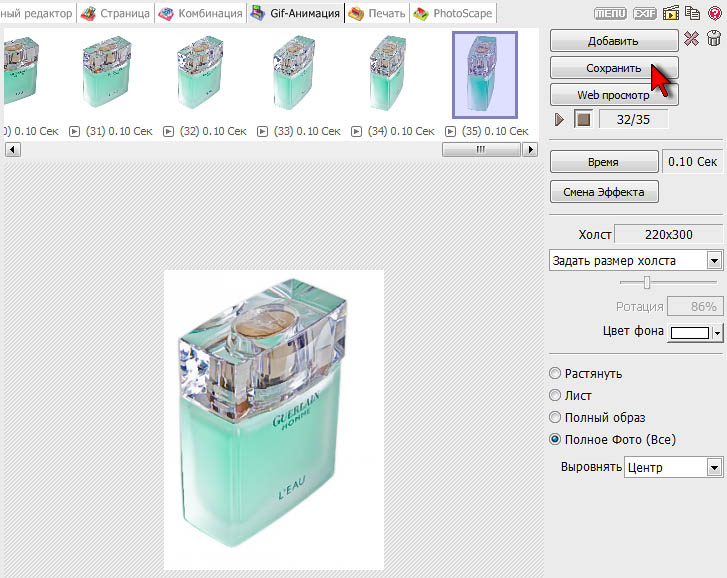Click the Цвет фона white color swatch
The image size is (727, 578).
[690, 333]
